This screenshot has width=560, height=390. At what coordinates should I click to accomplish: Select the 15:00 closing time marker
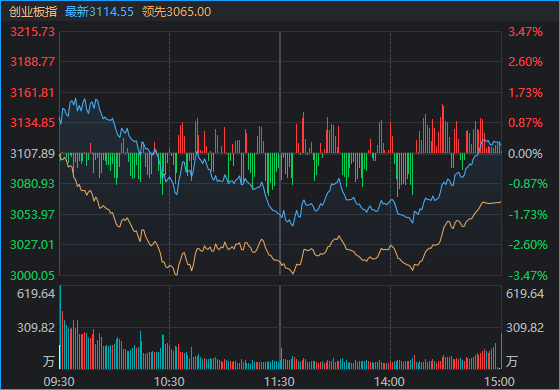[500, 382]
